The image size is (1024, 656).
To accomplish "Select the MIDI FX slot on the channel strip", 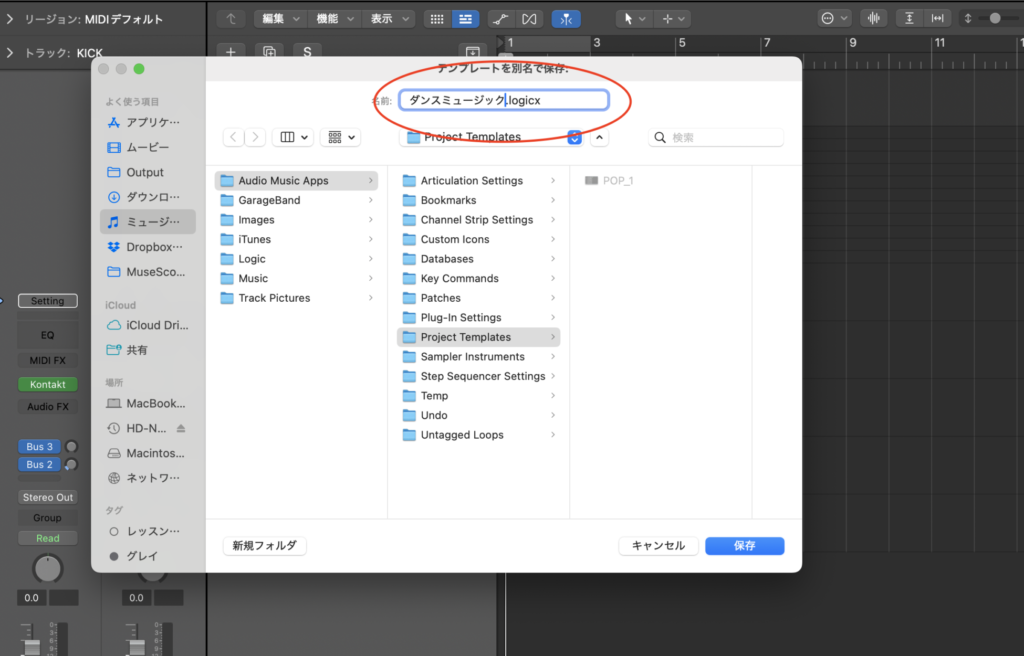I will (47, 360).
